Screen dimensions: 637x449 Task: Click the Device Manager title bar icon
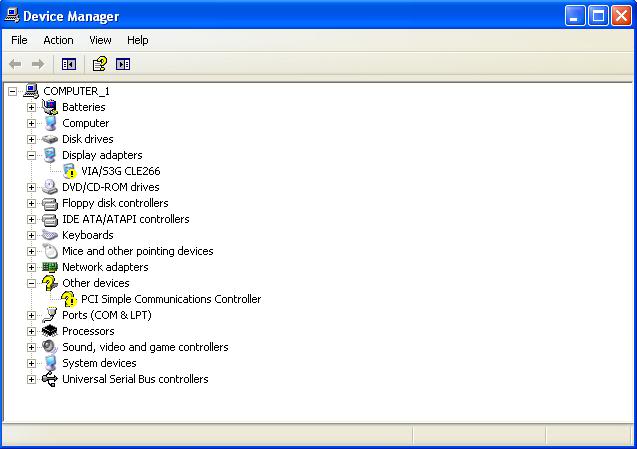(x=12, y=15)
